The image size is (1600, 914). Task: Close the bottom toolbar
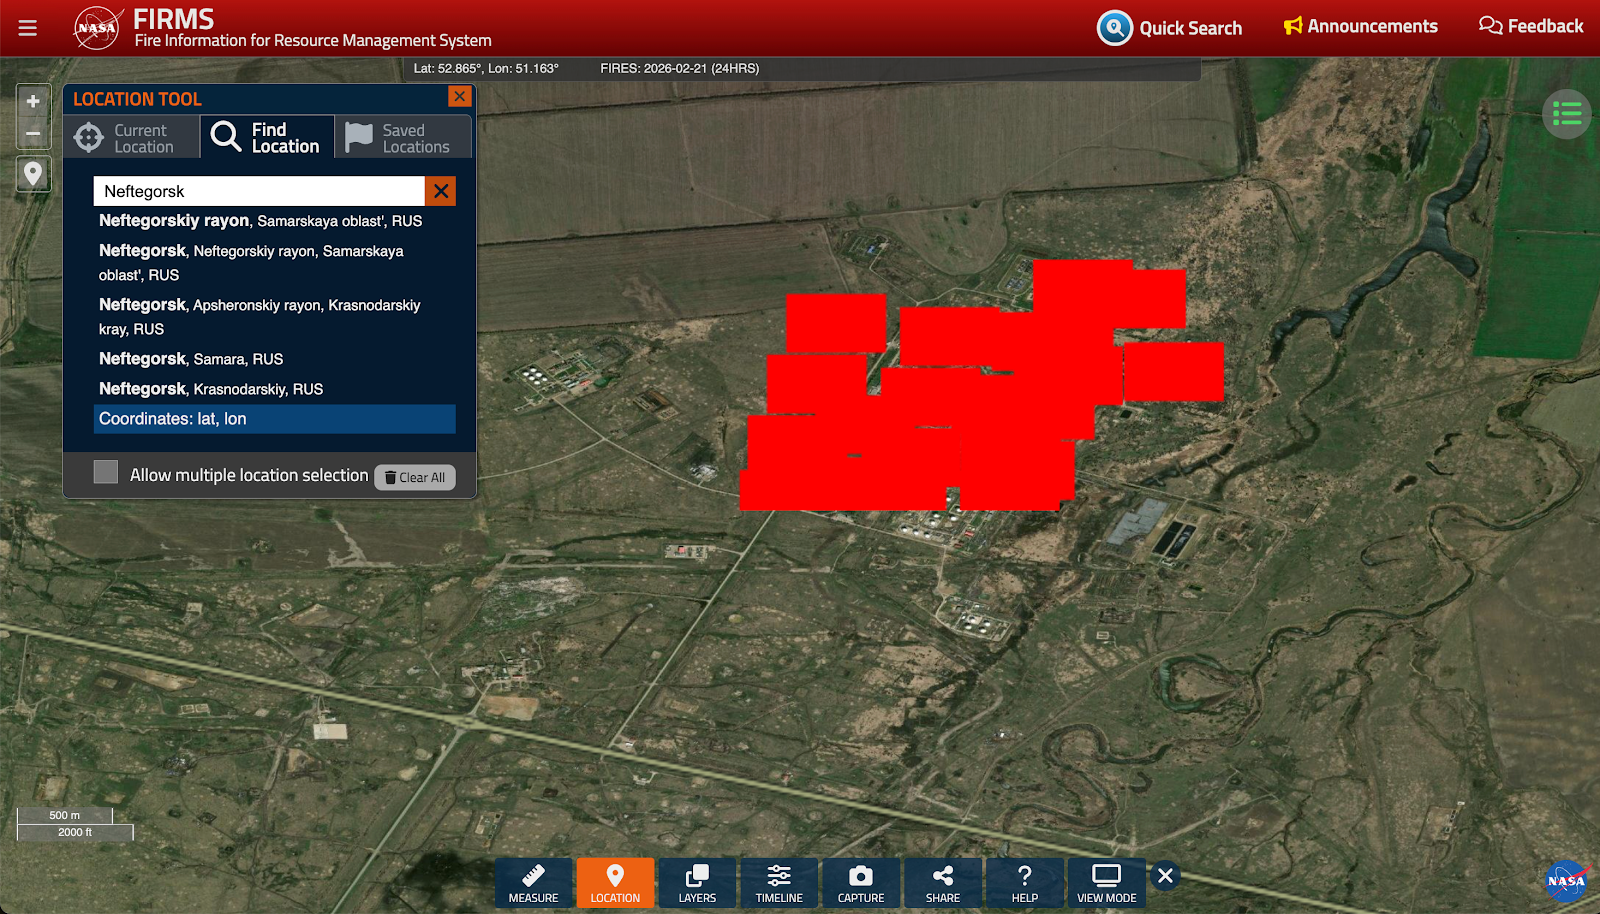click(1166, 876)
